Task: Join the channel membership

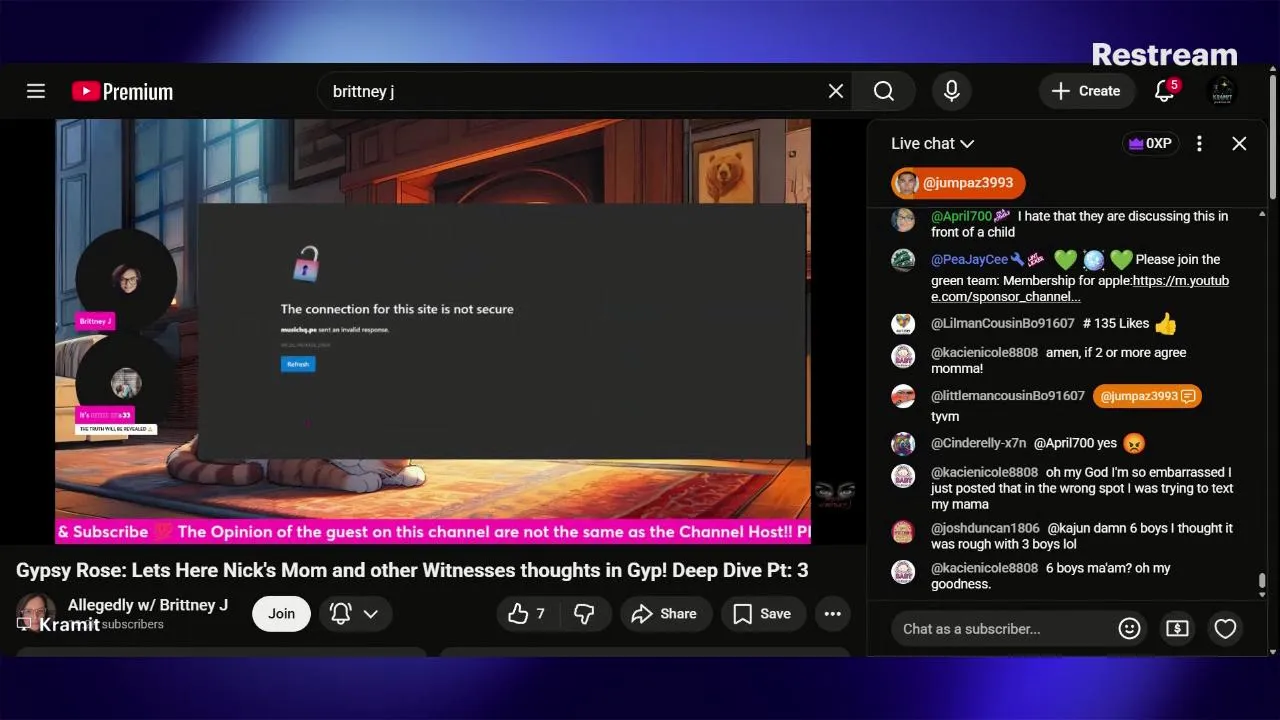Action: click(x=281, y=614)
